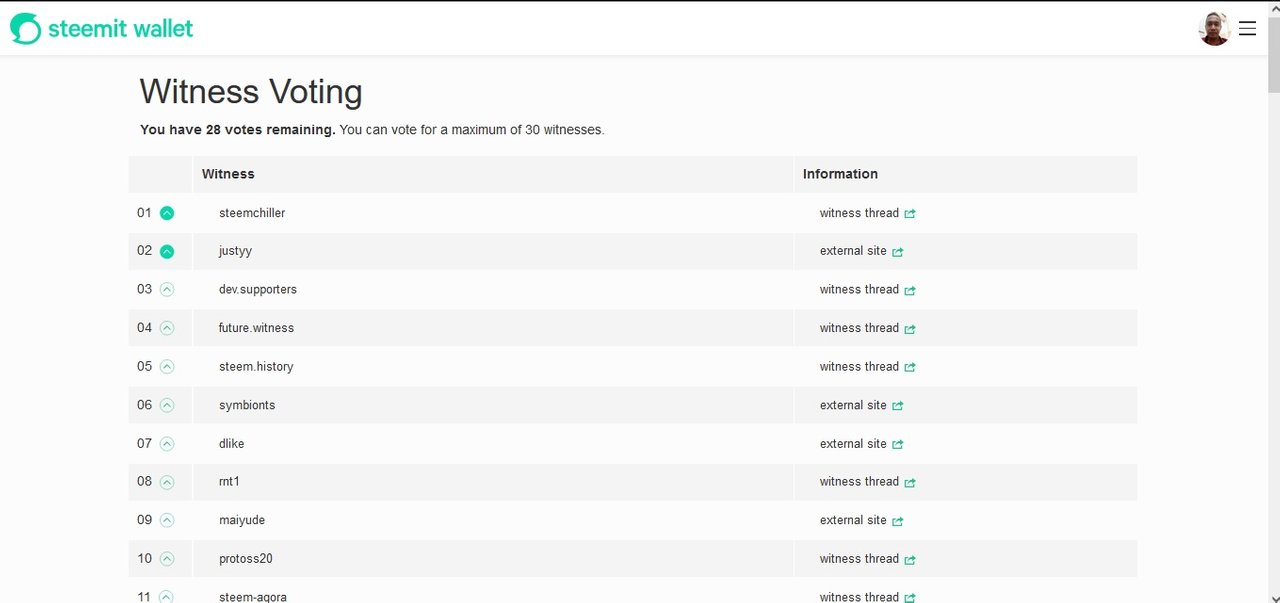Click the Witness column header

tap(228, 174)
